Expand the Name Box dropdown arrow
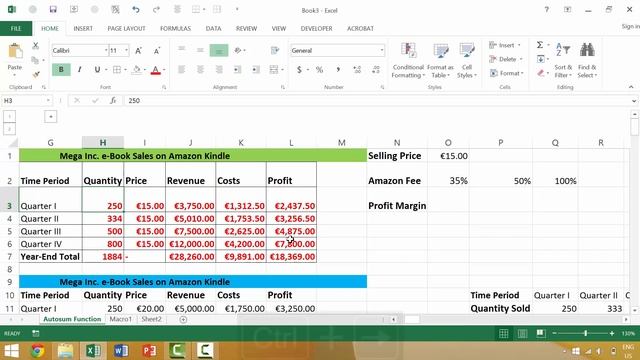The width and height of the screenshot is (640, 360). [x=48, y=100]
